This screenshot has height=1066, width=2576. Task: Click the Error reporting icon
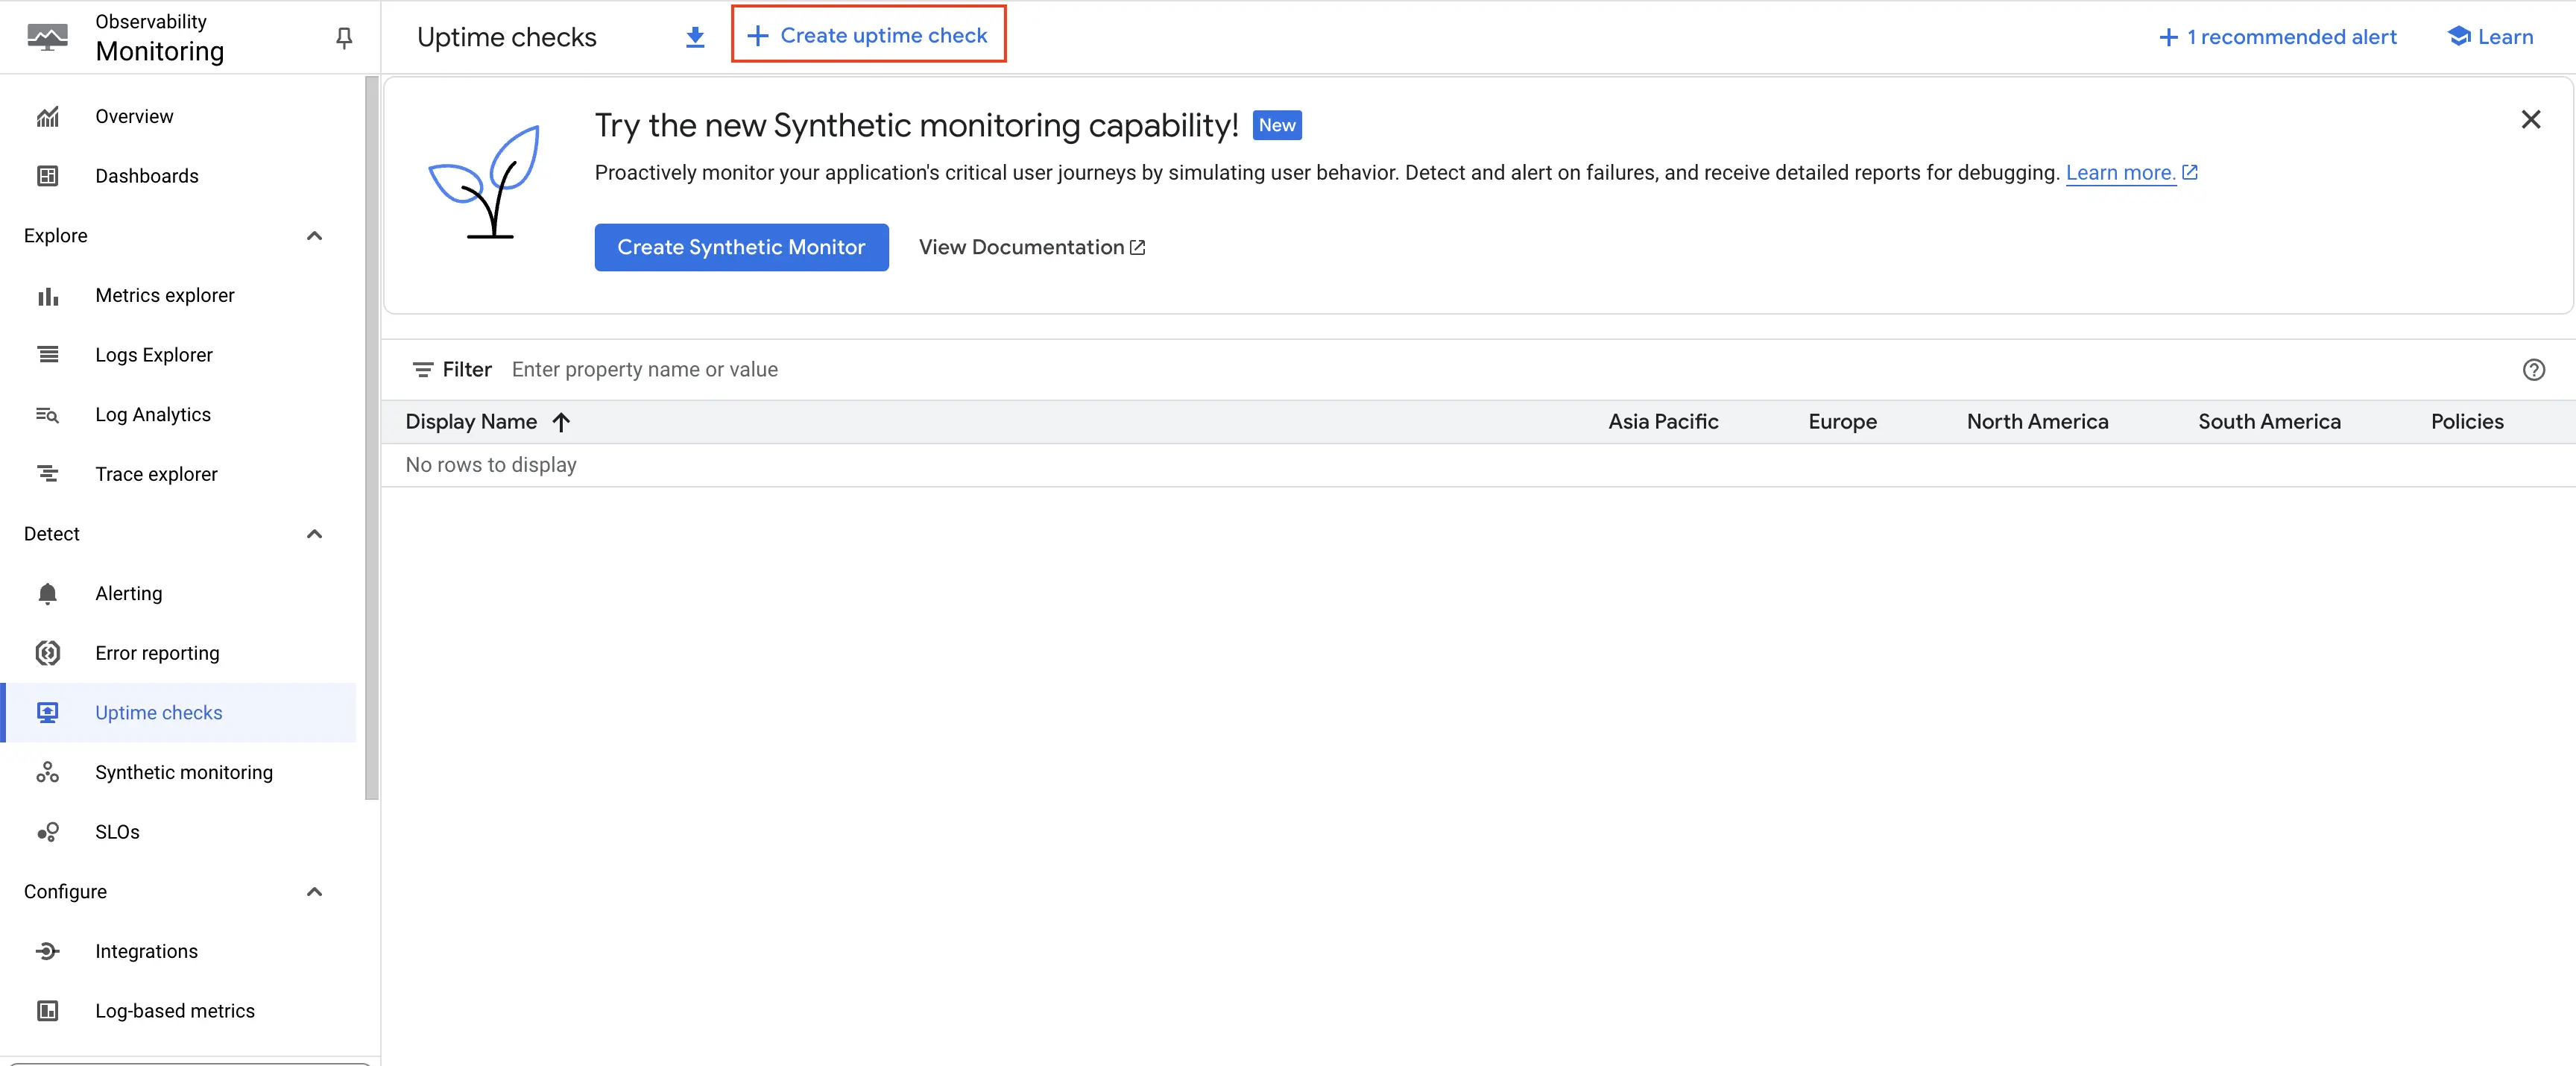[48, 653]
